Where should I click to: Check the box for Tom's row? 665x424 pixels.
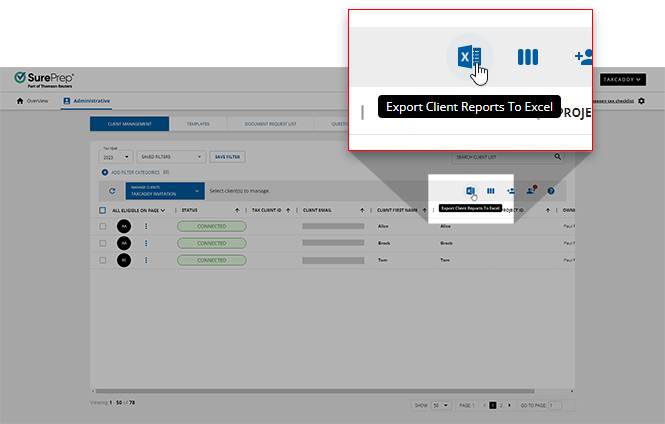(x=103, y=260)
